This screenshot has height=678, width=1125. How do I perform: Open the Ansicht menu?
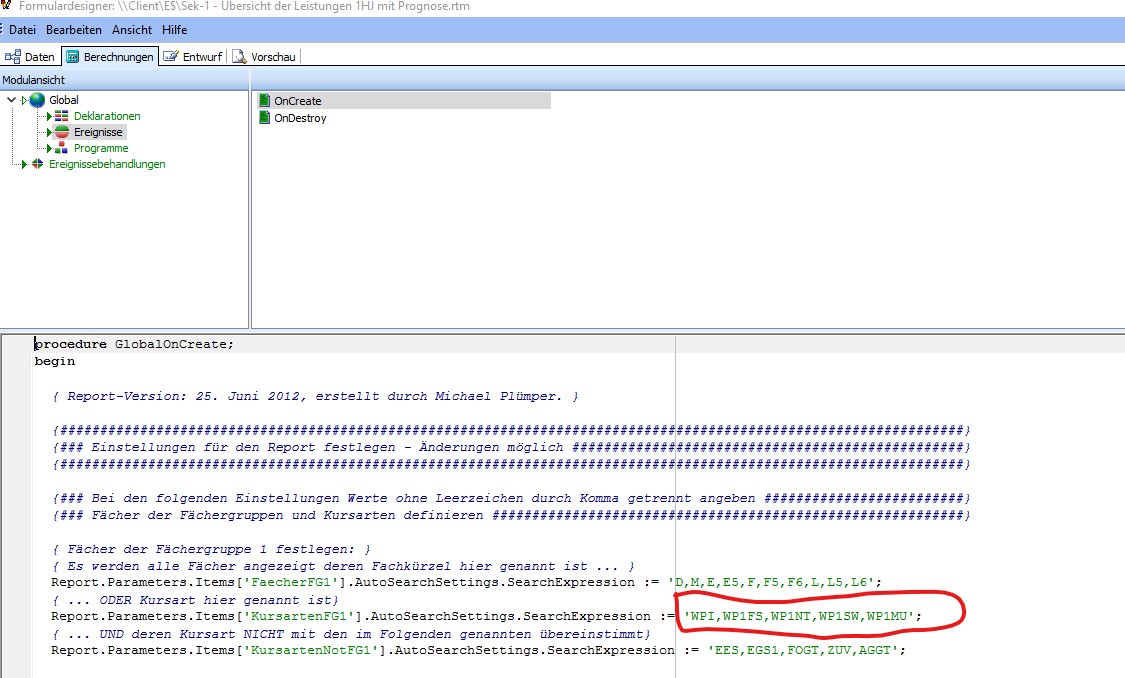[132, 30]
